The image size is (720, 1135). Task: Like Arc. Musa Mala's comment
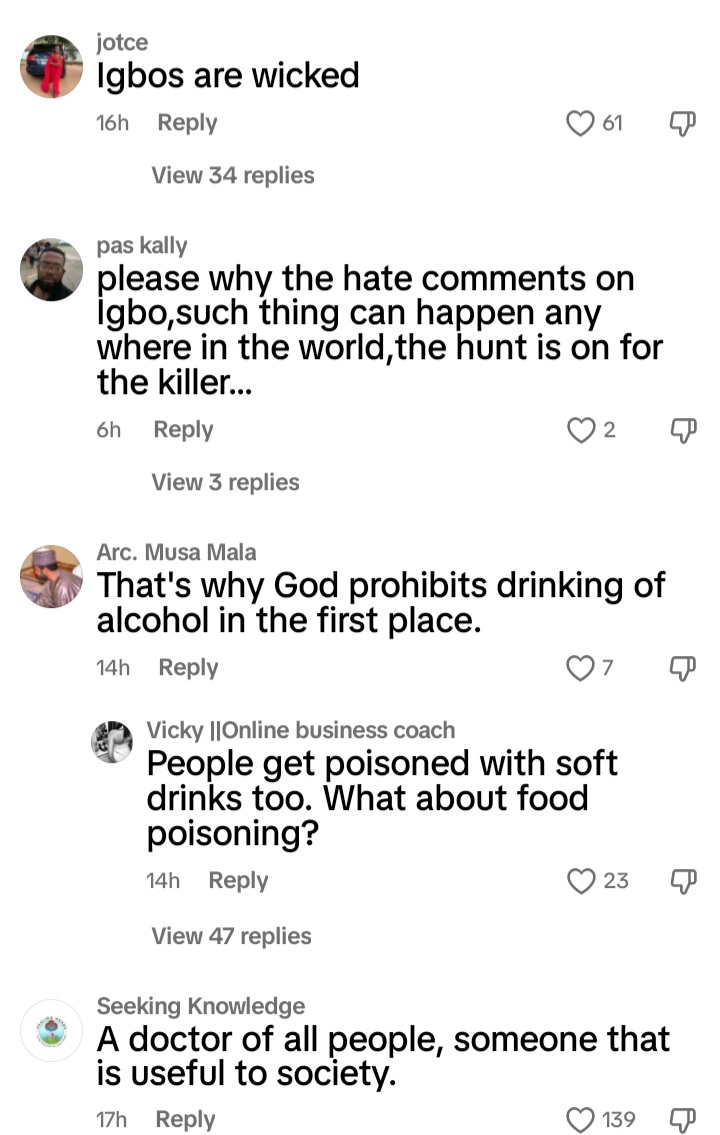coord(581,668)
